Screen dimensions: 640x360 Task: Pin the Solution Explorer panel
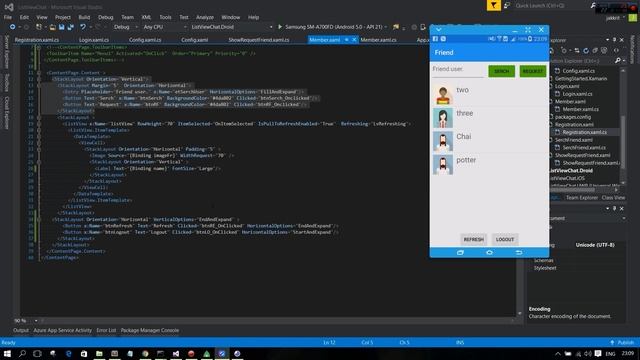click(614, 40)
